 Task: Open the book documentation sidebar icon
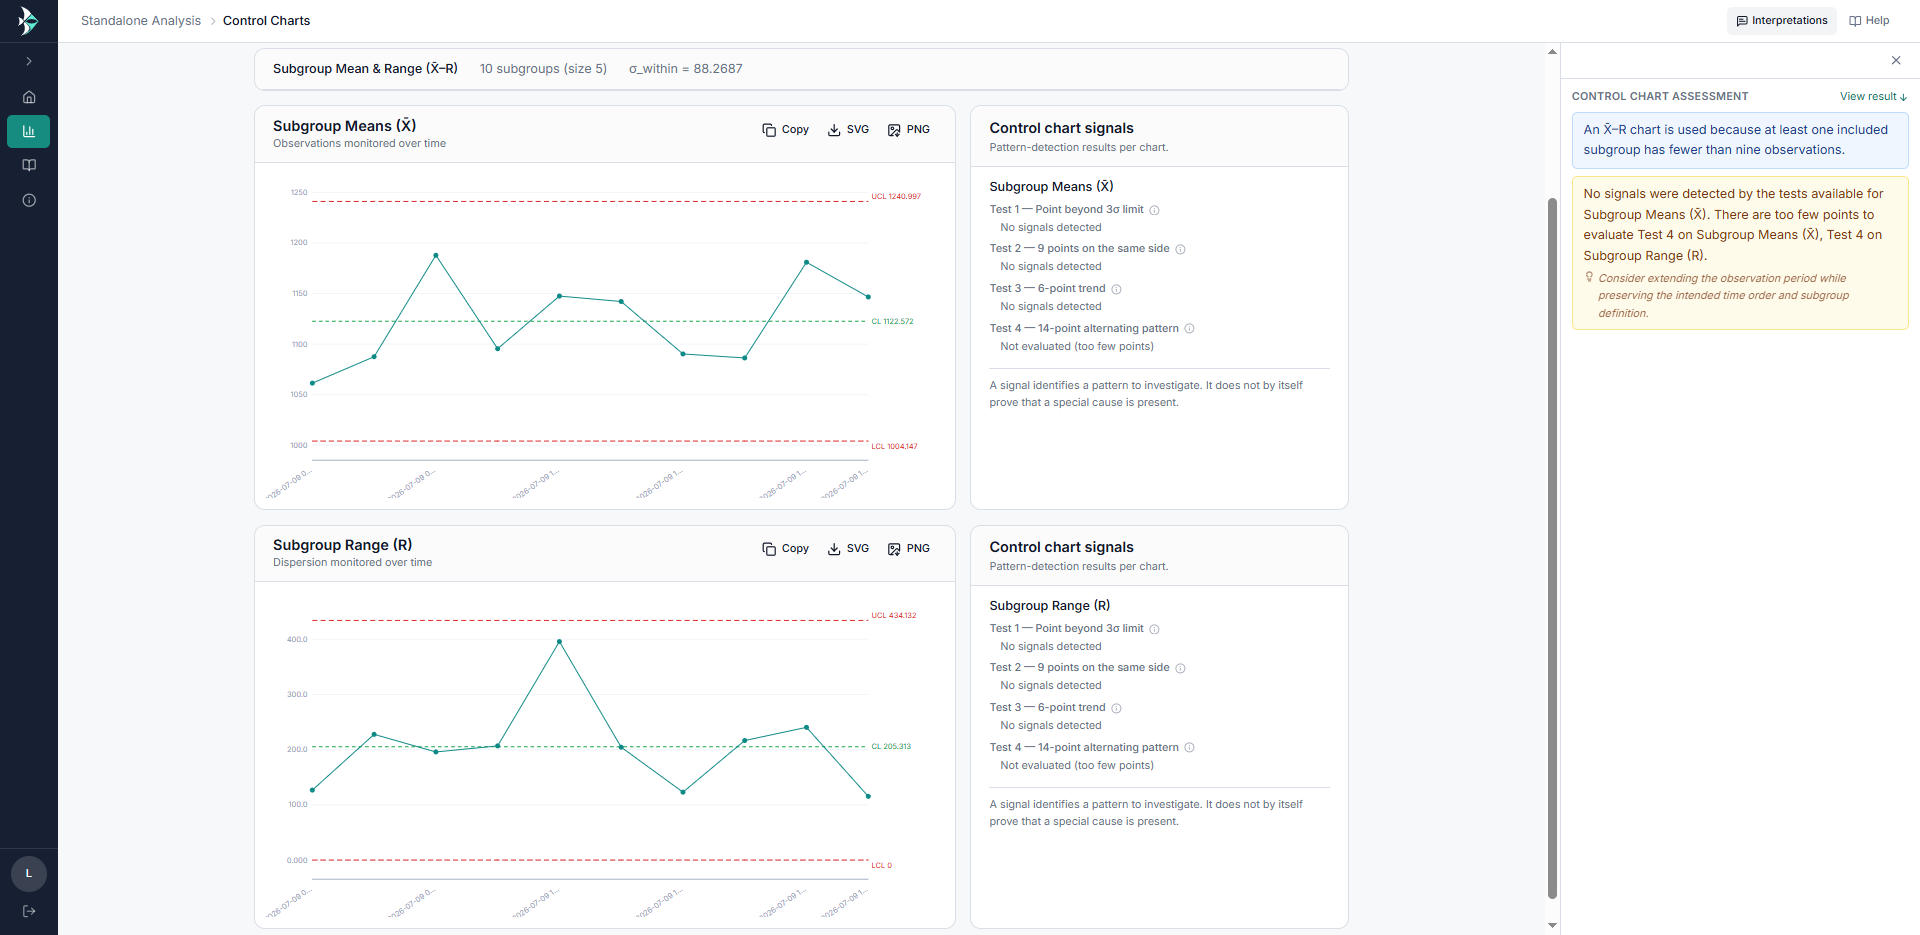pyautogui.click(x=29, y=165)
